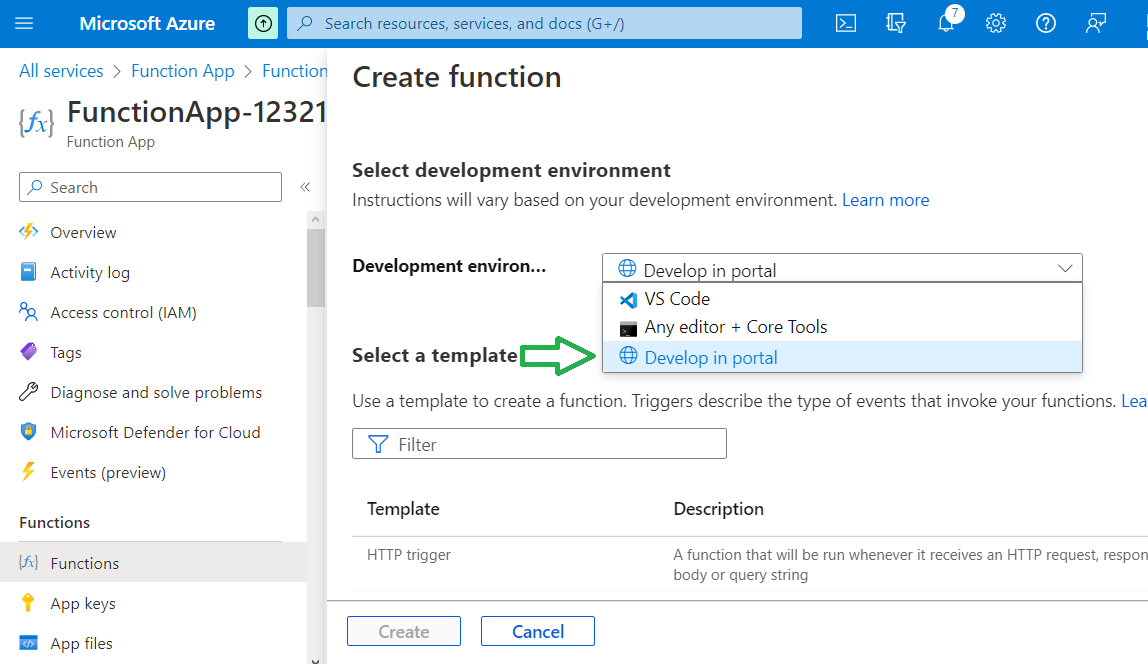The image size is (1148, 664).
Task: Click the global search resources field
Action: tap(544, 23)
